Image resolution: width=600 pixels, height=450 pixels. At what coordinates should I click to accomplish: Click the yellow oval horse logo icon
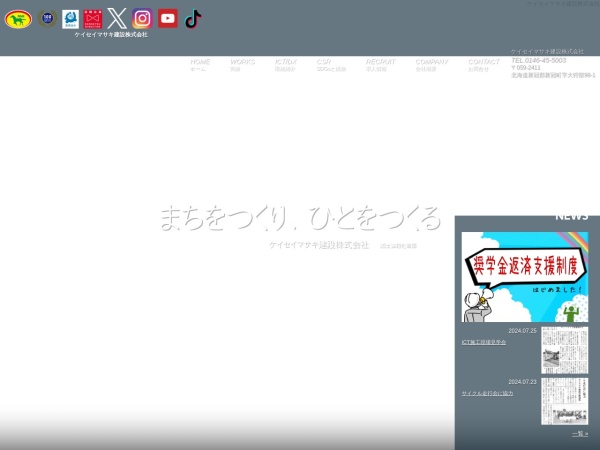[x=18, y=19]
